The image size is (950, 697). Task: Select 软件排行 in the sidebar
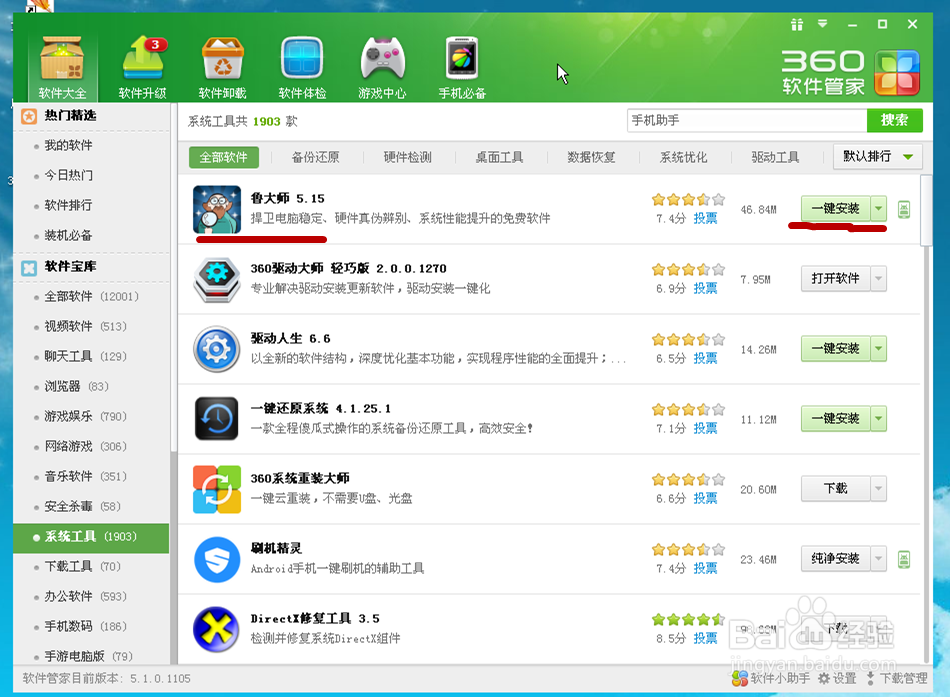click(x=68, y=205)
